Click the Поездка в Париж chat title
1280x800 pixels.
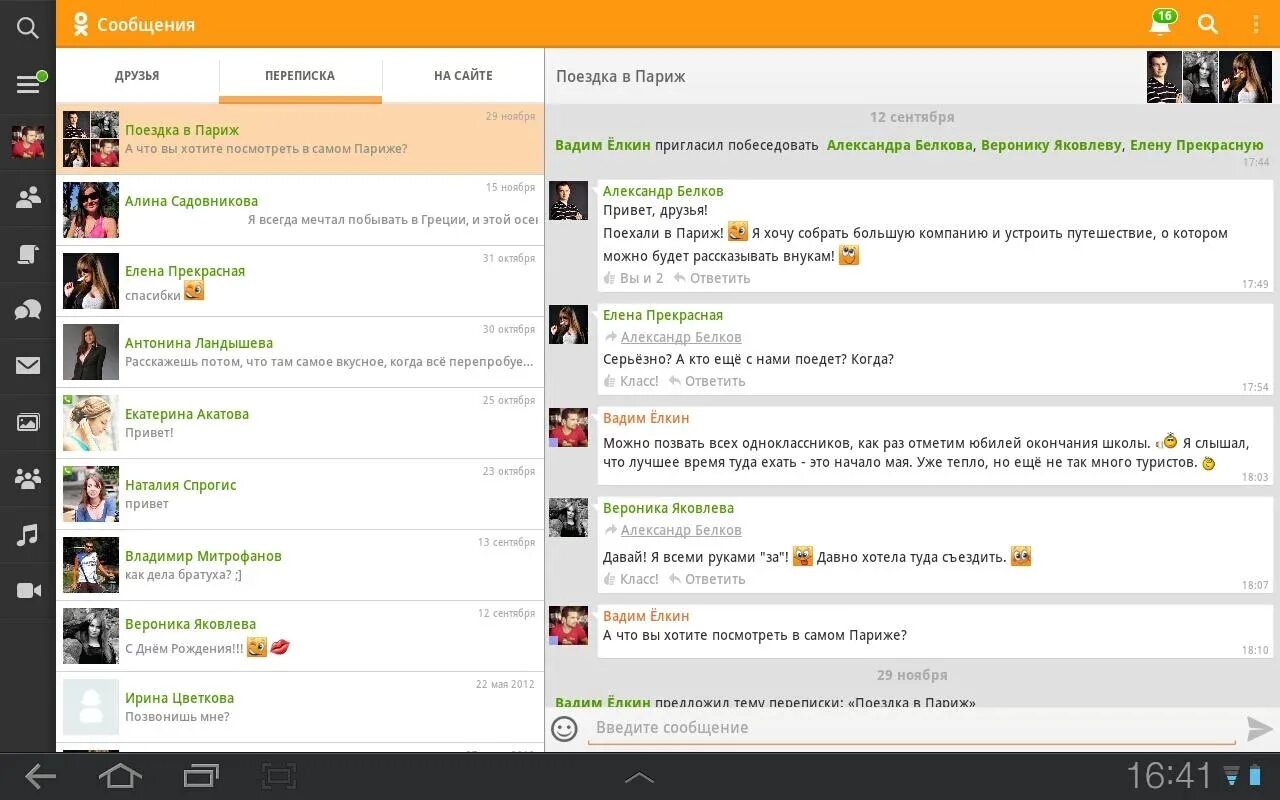tap(621, 77)
